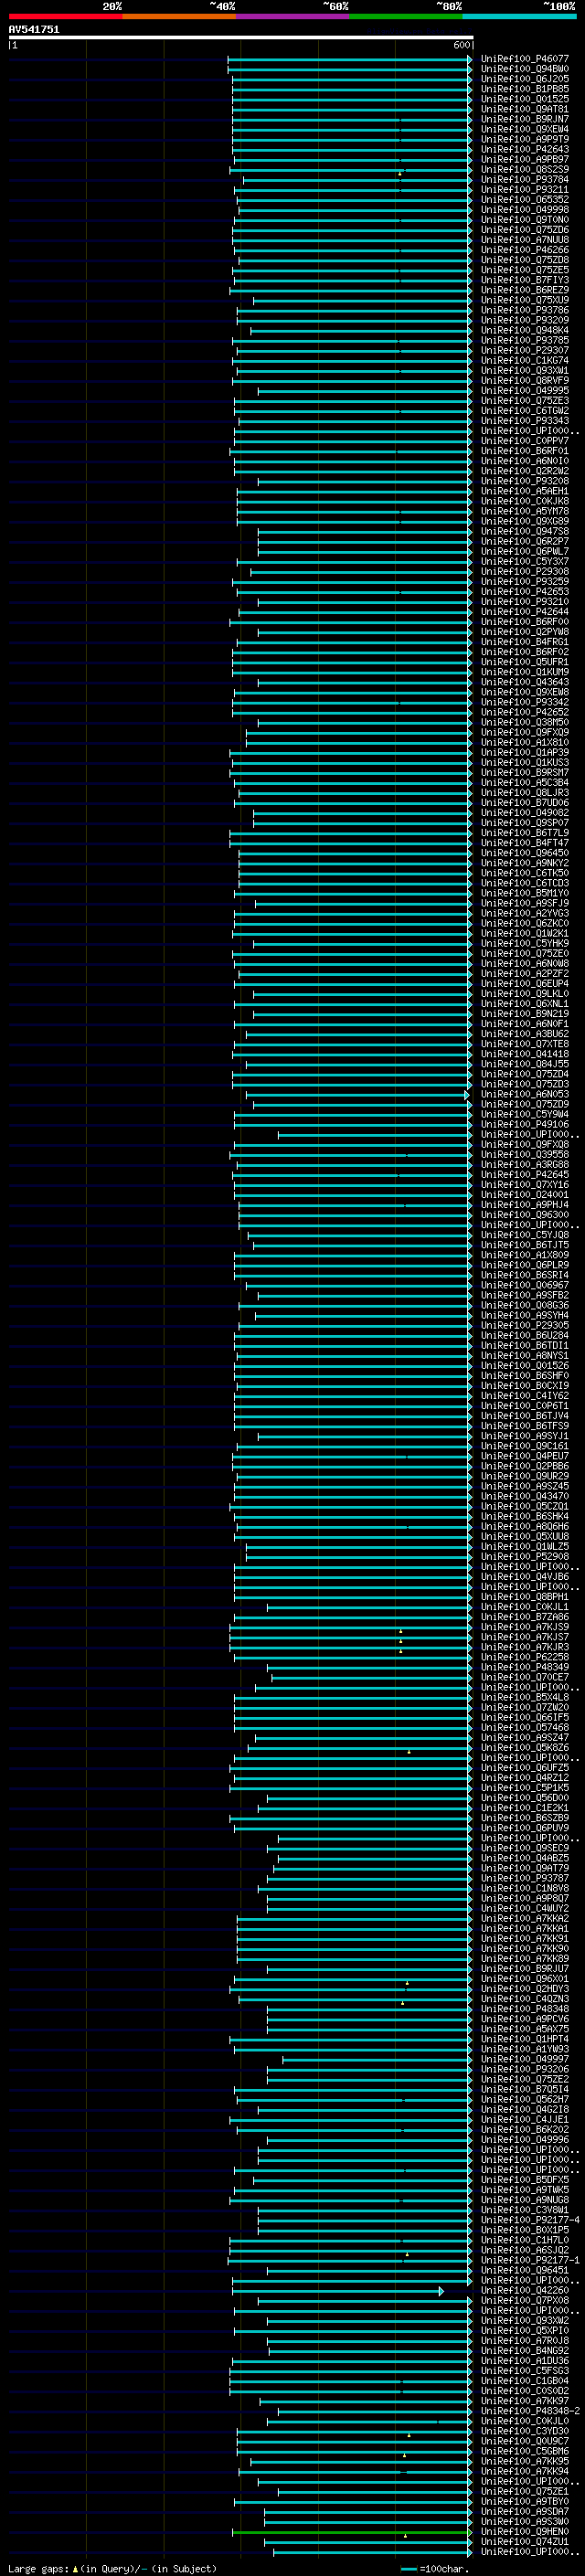The height and width of the screenshot is (2576, 585).
Task: Select hit label UniRef100_Q9HEN0
Action: tap(525, 2532)
